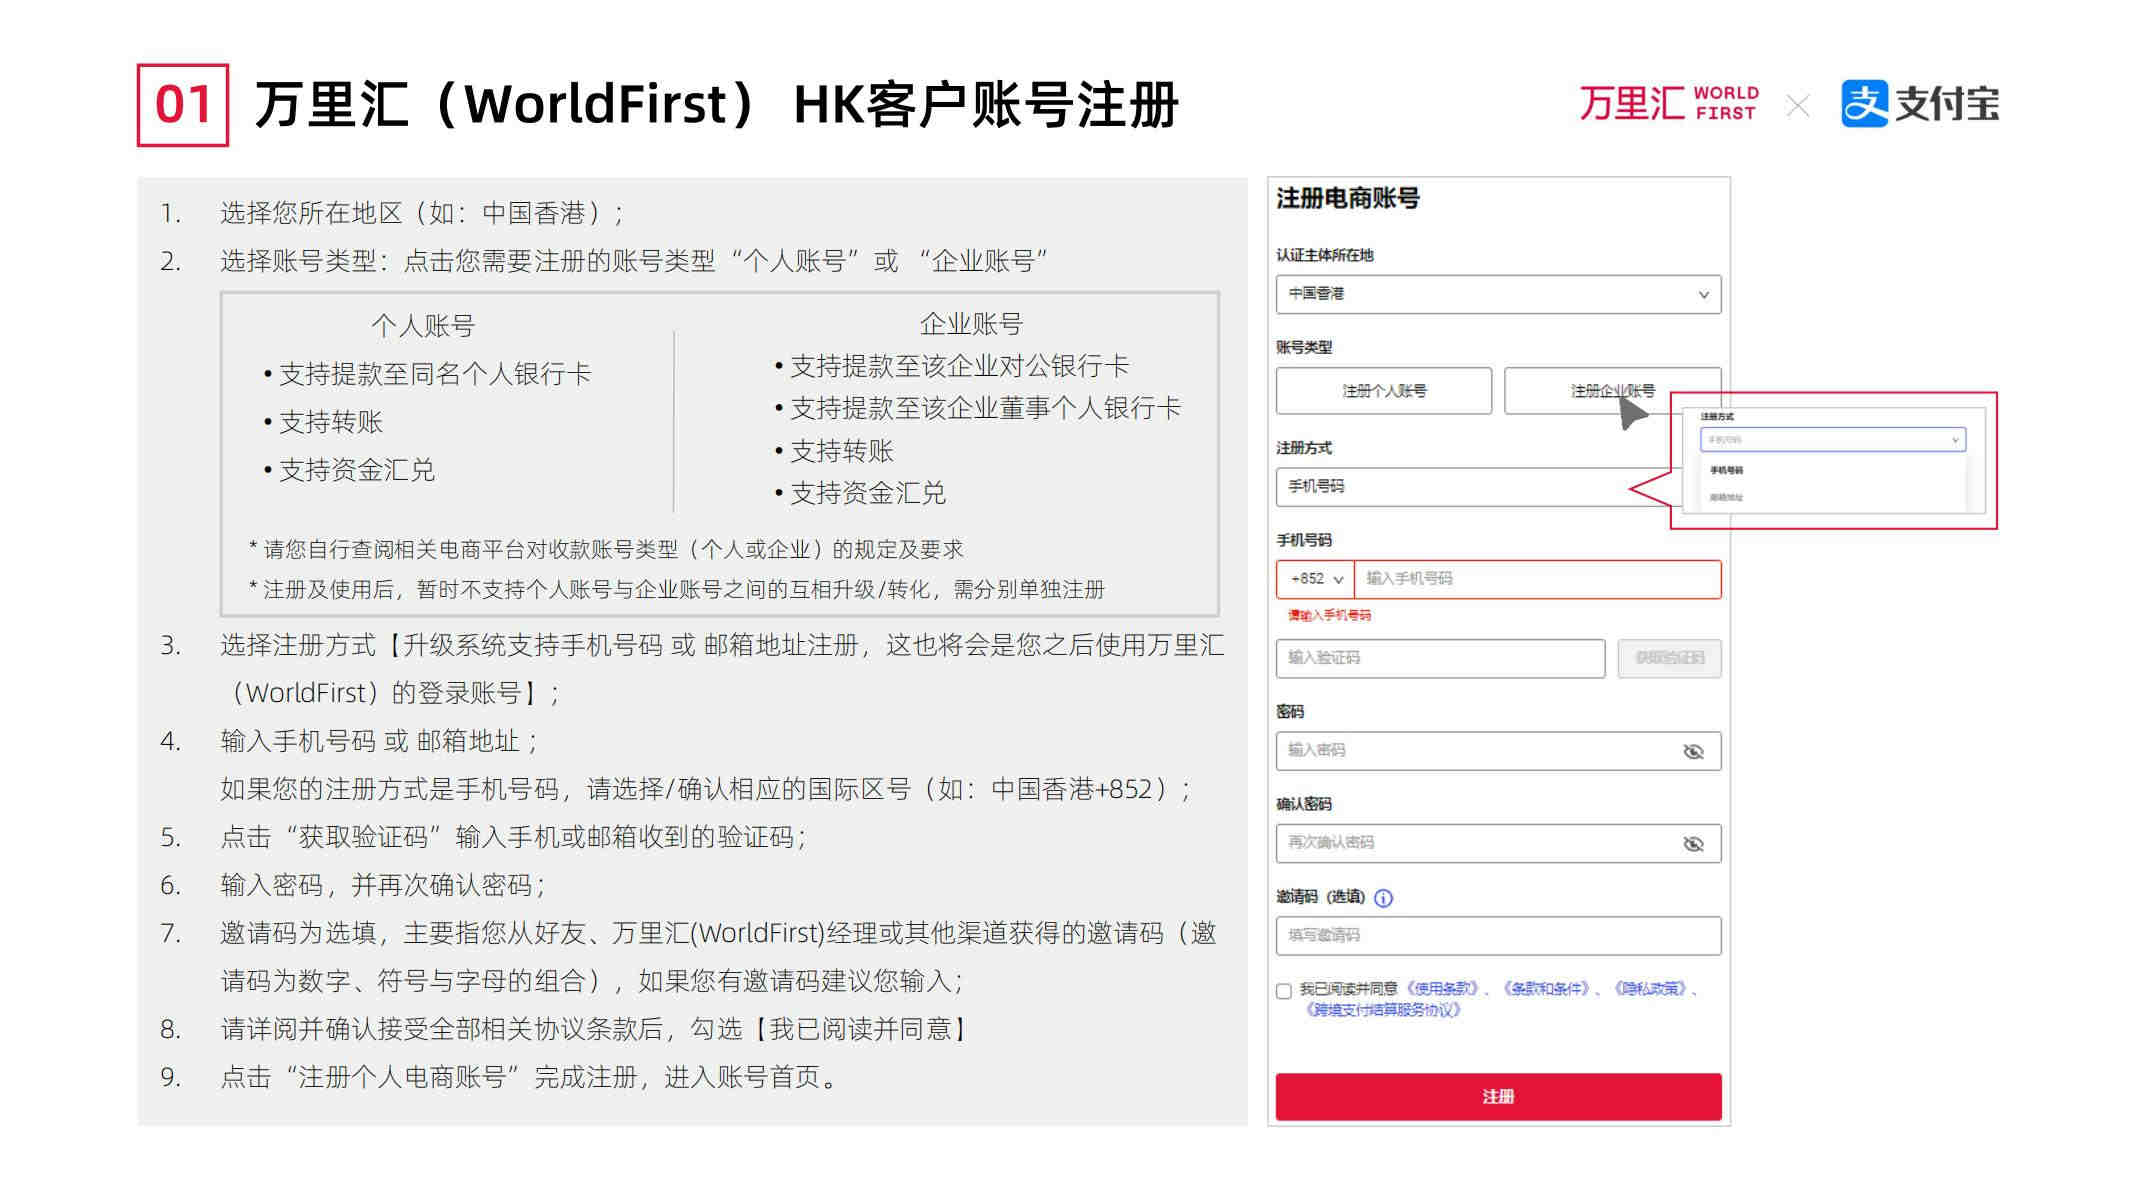The width and height of the screenshot is (2133, 1200).
Task: Click the 认证主体所在地 label
Action: 1324,255
